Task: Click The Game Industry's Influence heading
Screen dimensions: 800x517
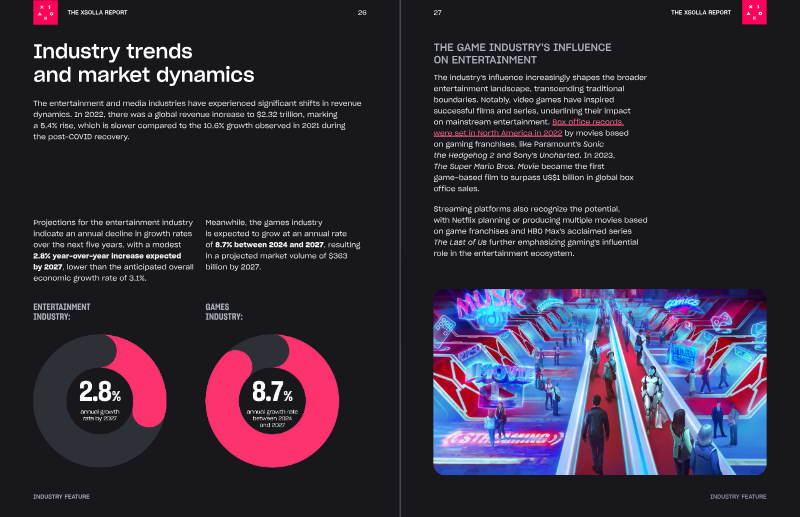Action: tap(522, 54)
